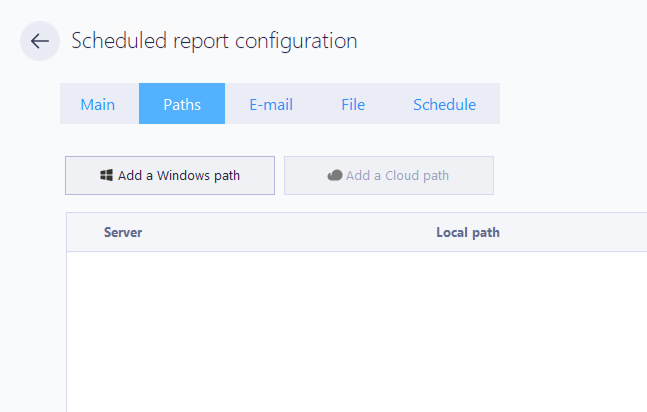Open the File tab
The width and height of the screenshot is (647, 412).
pos(353,104)
